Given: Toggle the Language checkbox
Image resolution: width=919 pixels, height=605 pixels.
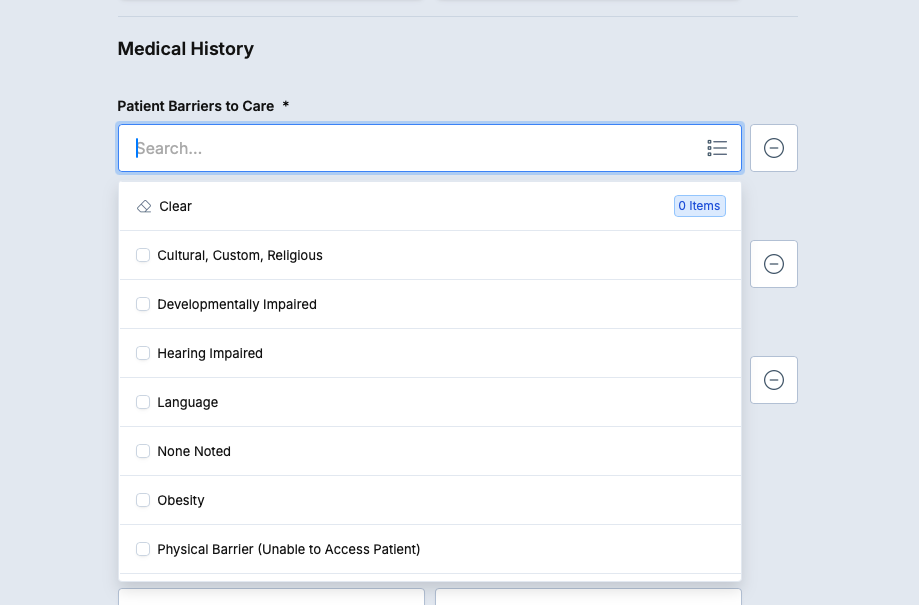Looking at the screenshot, I should tap(143, 402).
